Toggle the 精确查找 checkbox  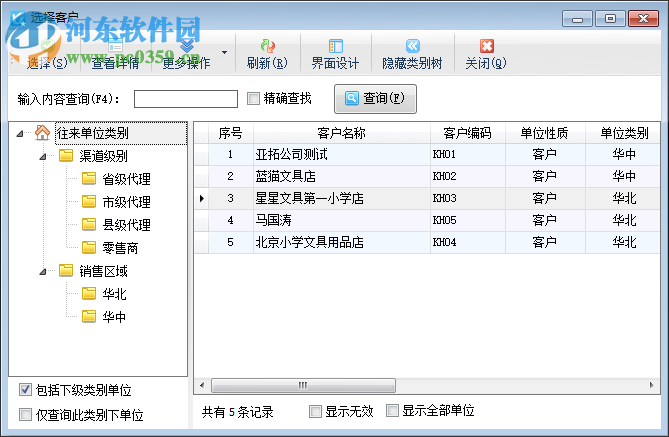coord(253,99)
